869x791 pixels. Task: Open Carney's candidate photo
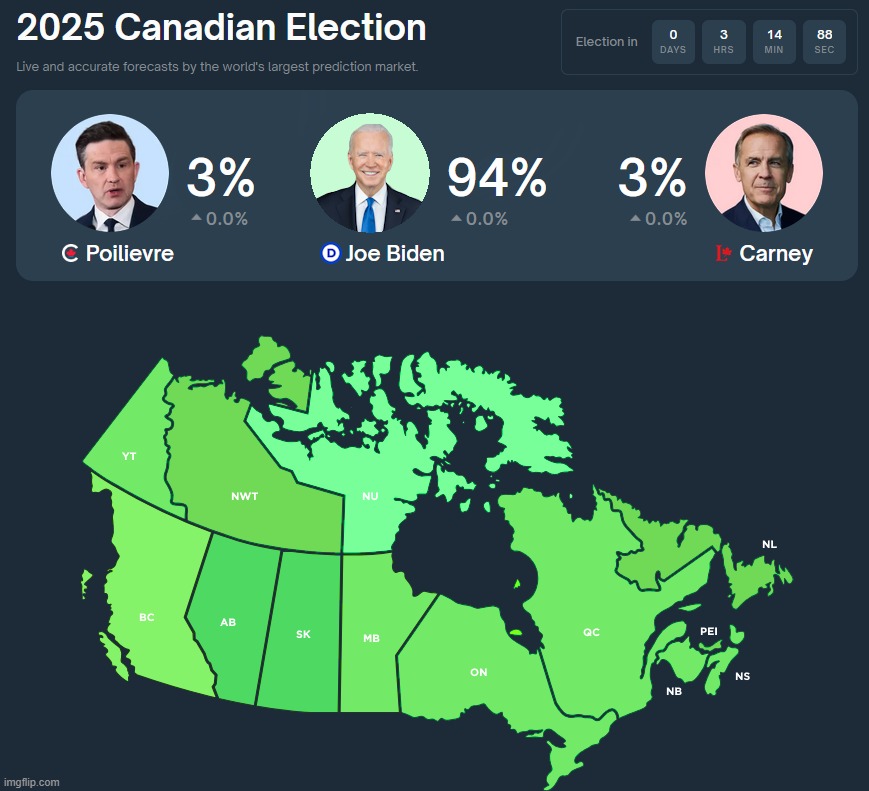[x=764, y=173]
